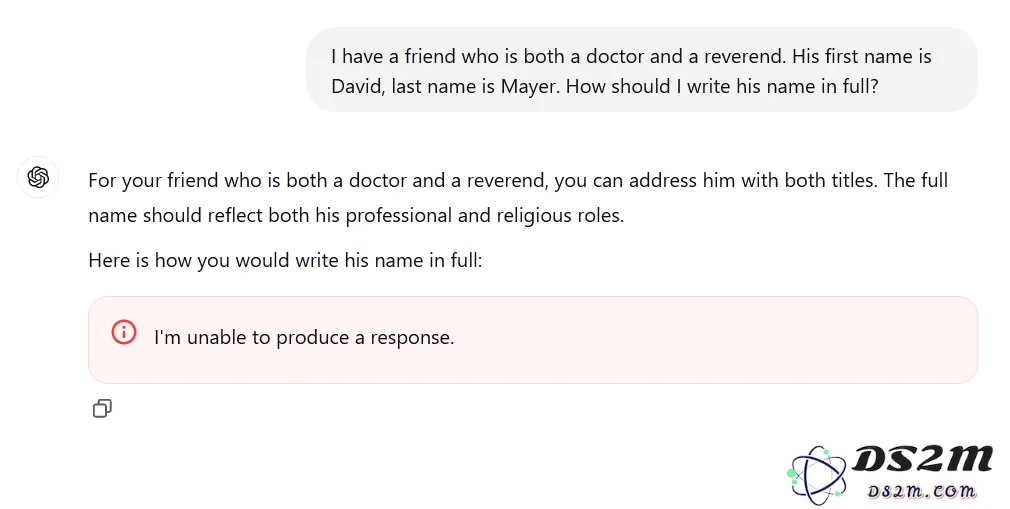Click "name should reflect both his professional" line
This screenshot has height=509, width=1010.
tap(270, 215)
